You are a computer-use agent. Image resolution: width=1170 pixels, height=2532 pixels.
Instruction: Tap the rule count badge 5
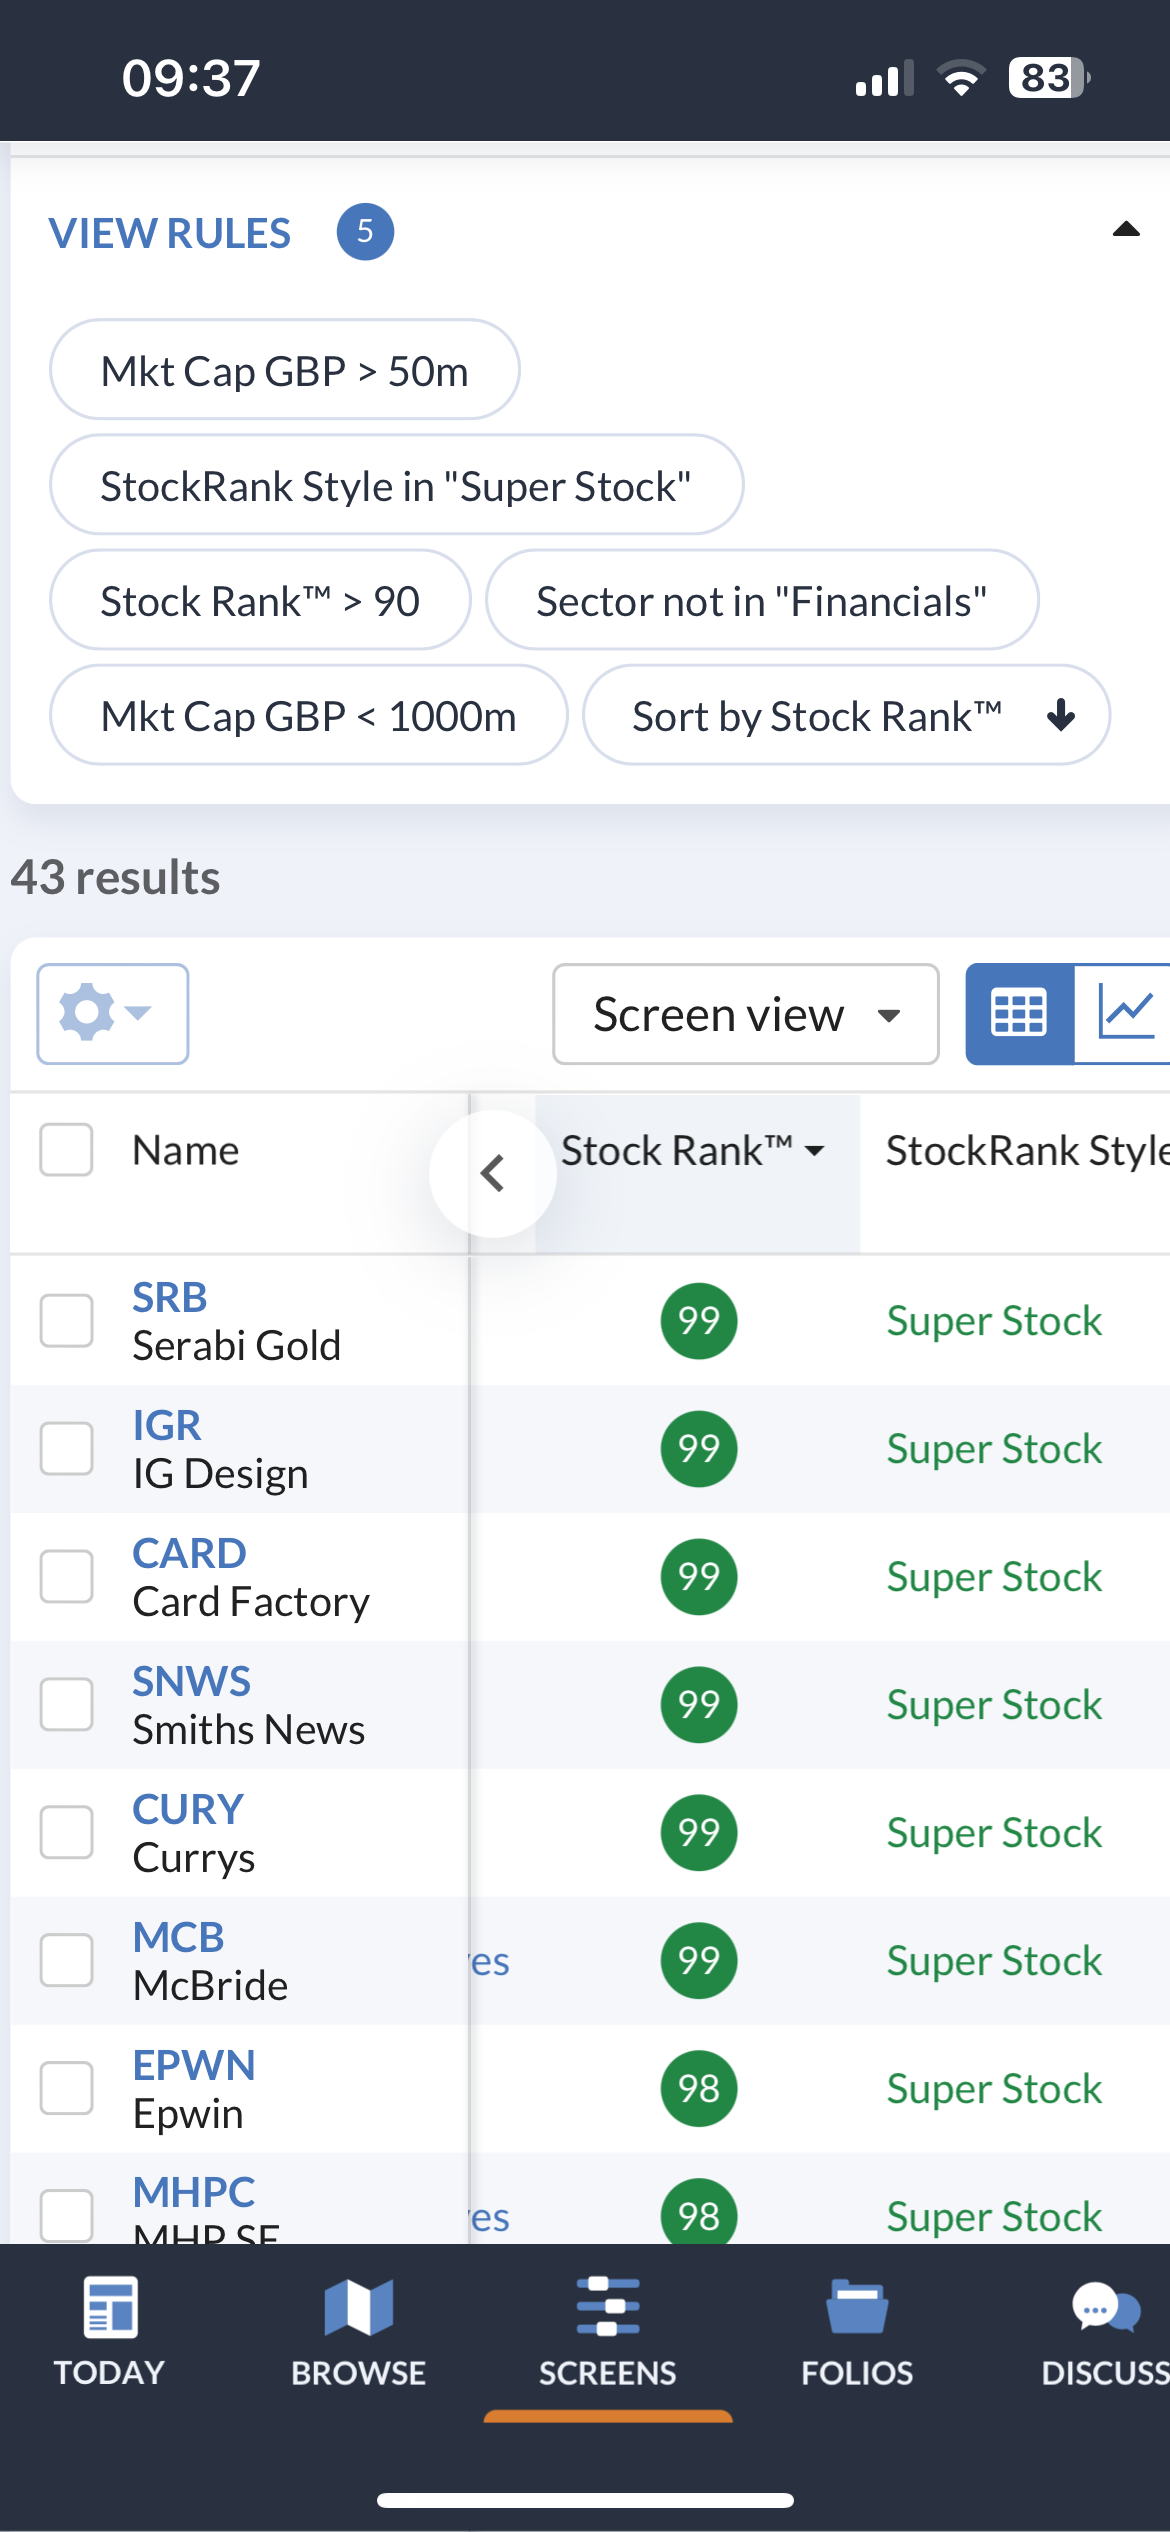pos(365,232)
